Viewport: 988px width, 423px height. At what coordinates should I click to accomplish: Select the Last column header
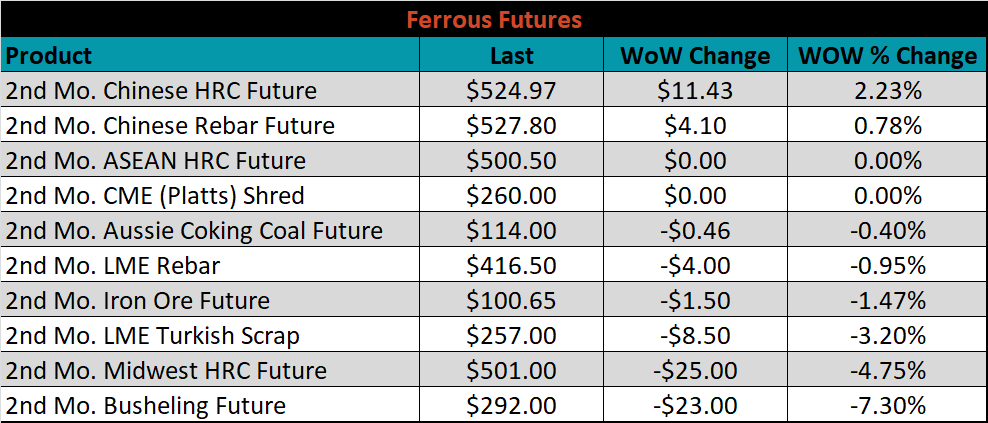(x=512, y=55)
